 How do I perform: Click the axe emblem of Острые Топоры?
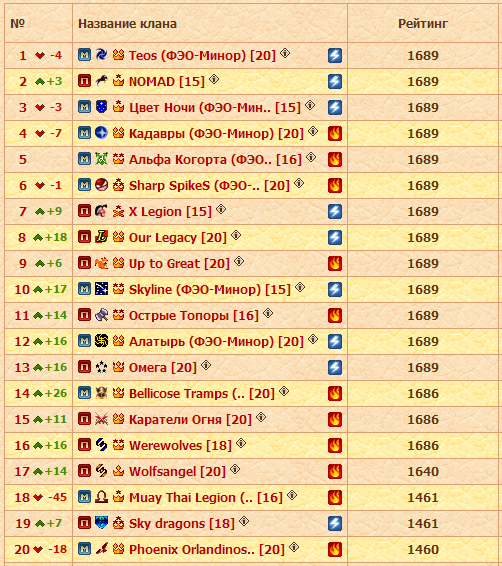click(x=101, y=314)
